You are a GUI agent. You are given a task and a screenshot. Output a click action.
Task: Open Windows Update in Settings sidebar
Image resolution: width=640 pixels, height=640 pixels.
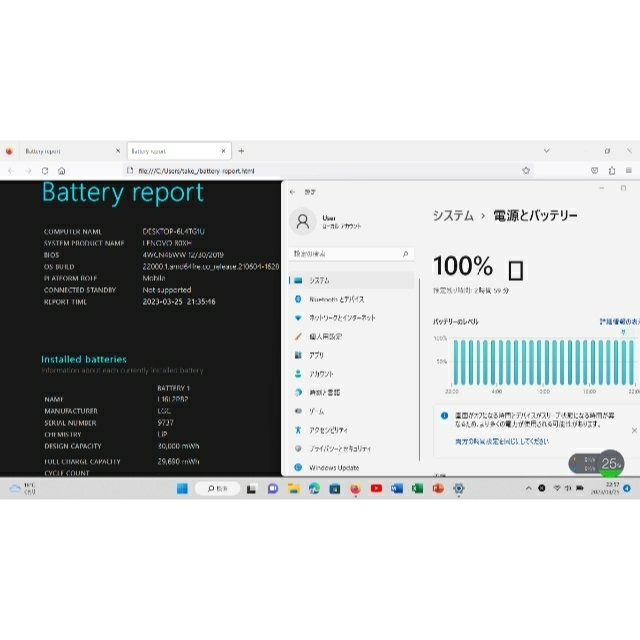point(352,467)
